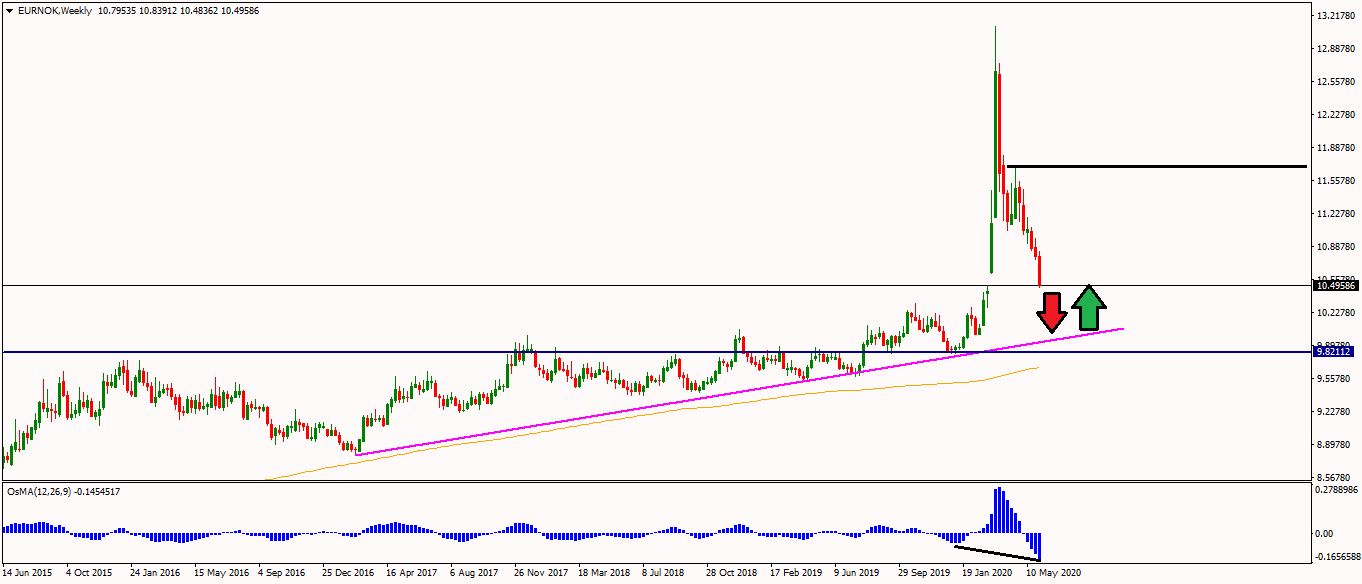Click the 18 Mar 2018 date label

click(603, 574)
